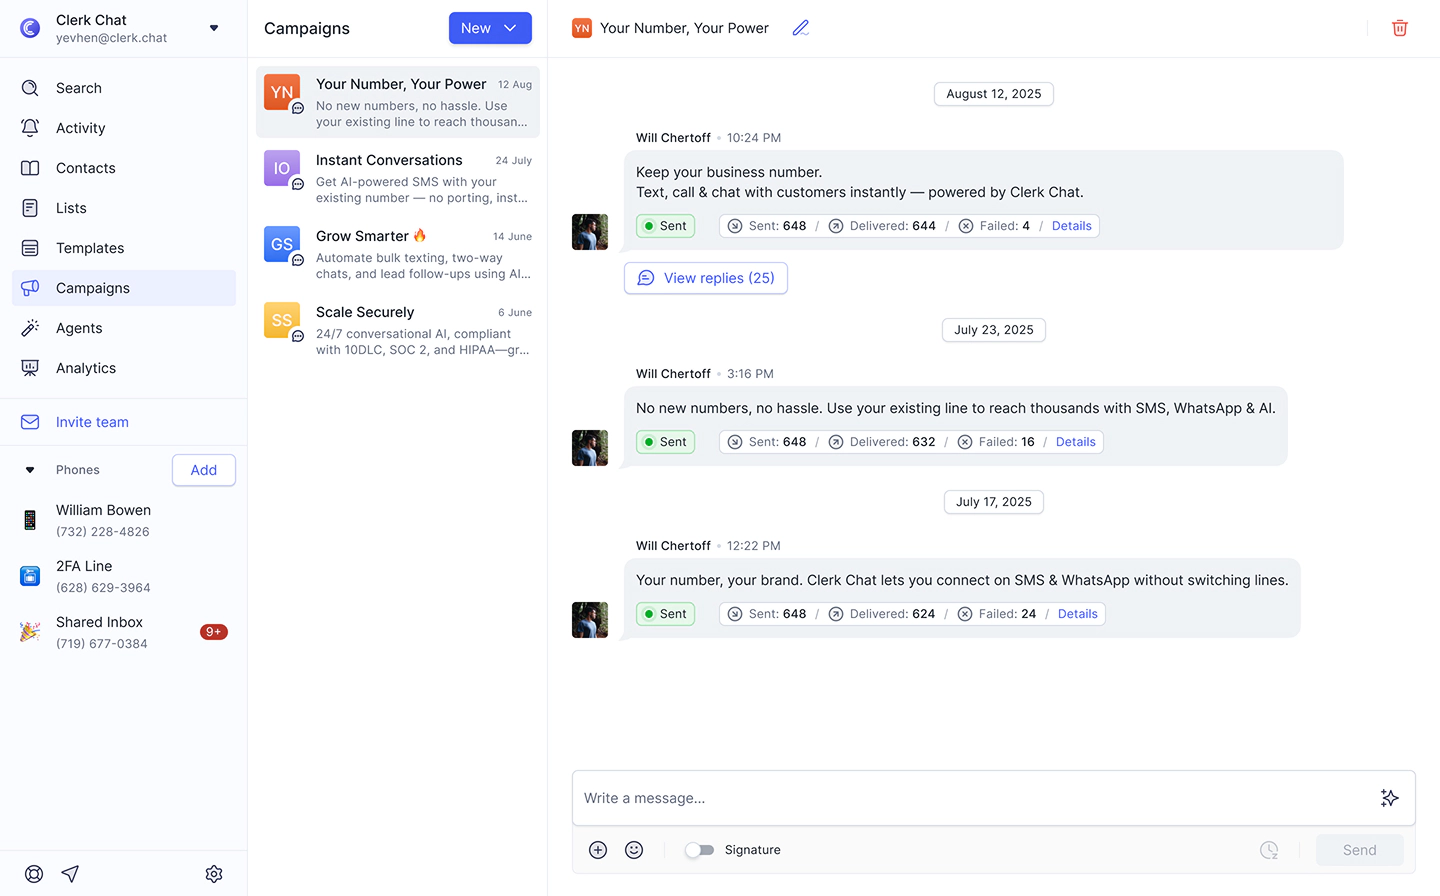The height and width of the screenshot is (896, 1440).
Task: Click the AI sparkle icon in message box
Action: pos(1389,798)
